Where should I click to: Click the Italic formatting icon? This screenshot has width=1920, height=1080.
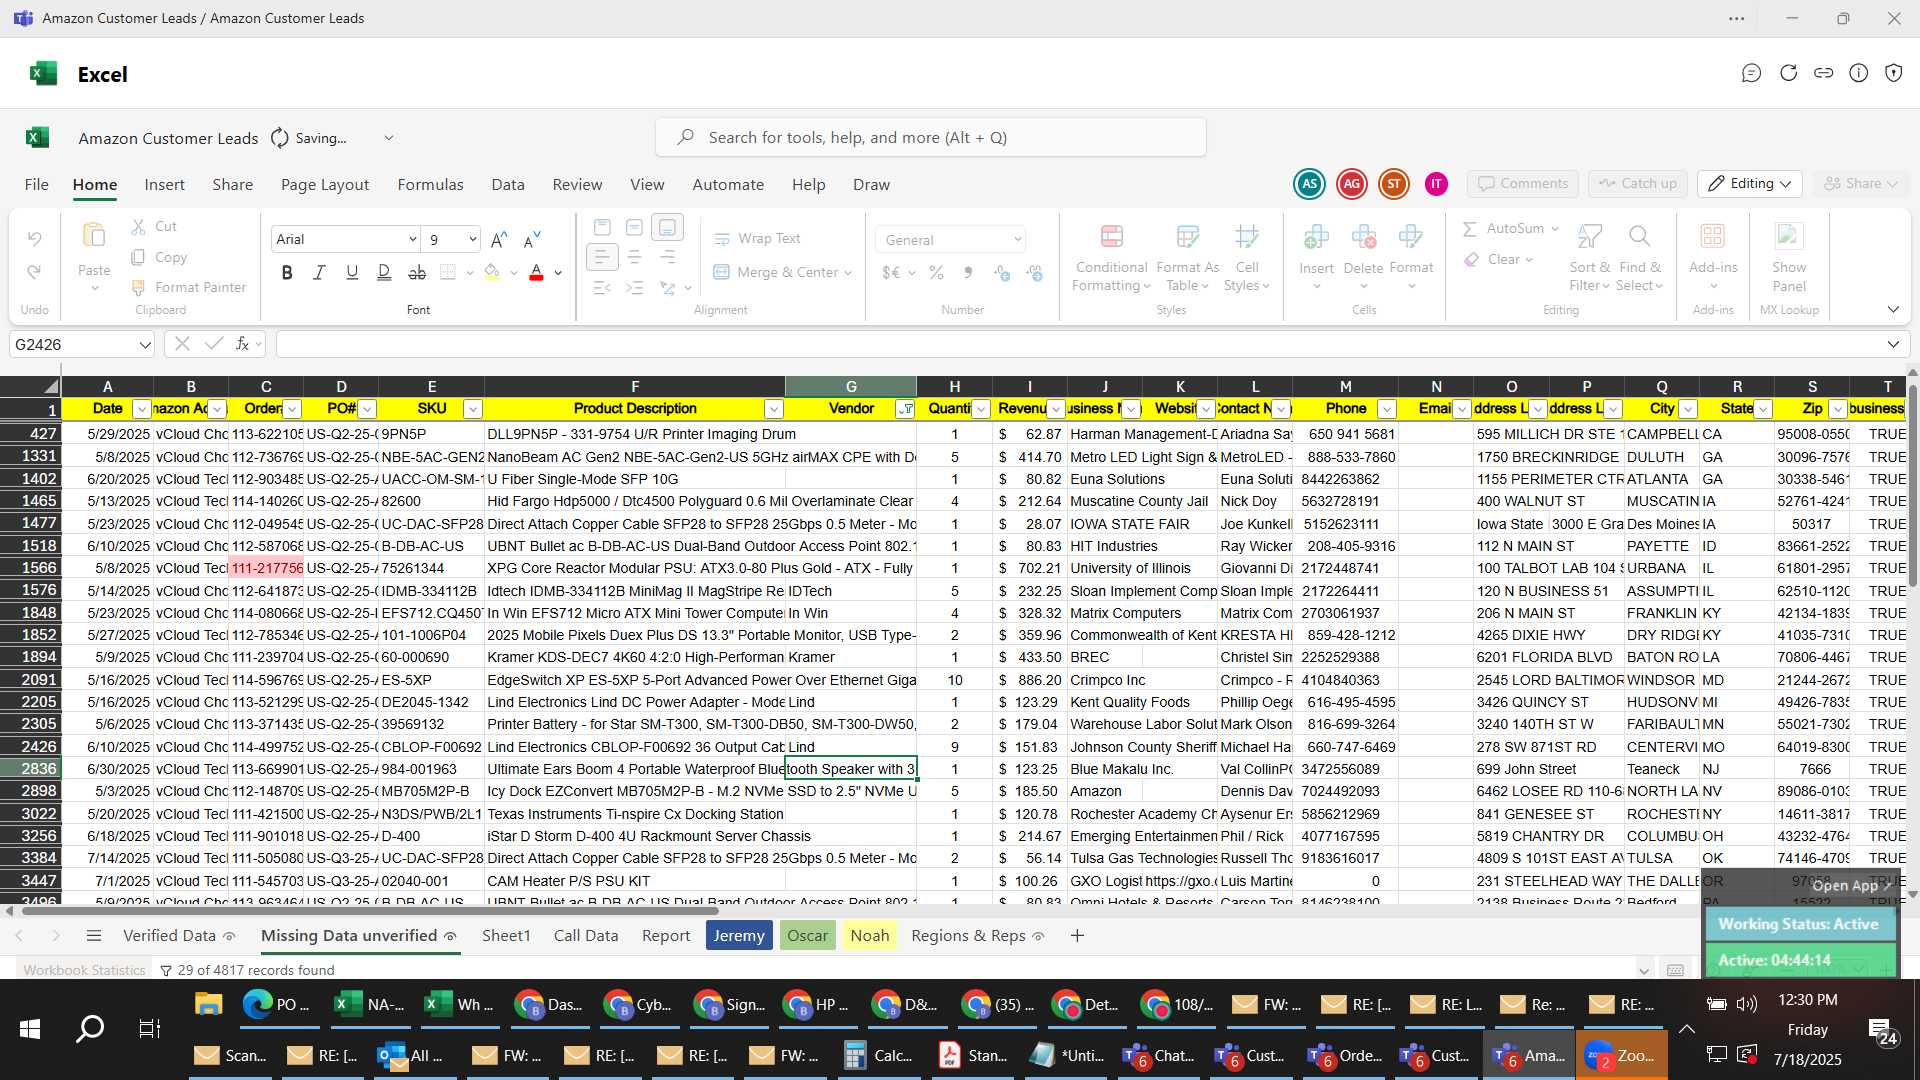pyautogui.click(x=319, y=273)
